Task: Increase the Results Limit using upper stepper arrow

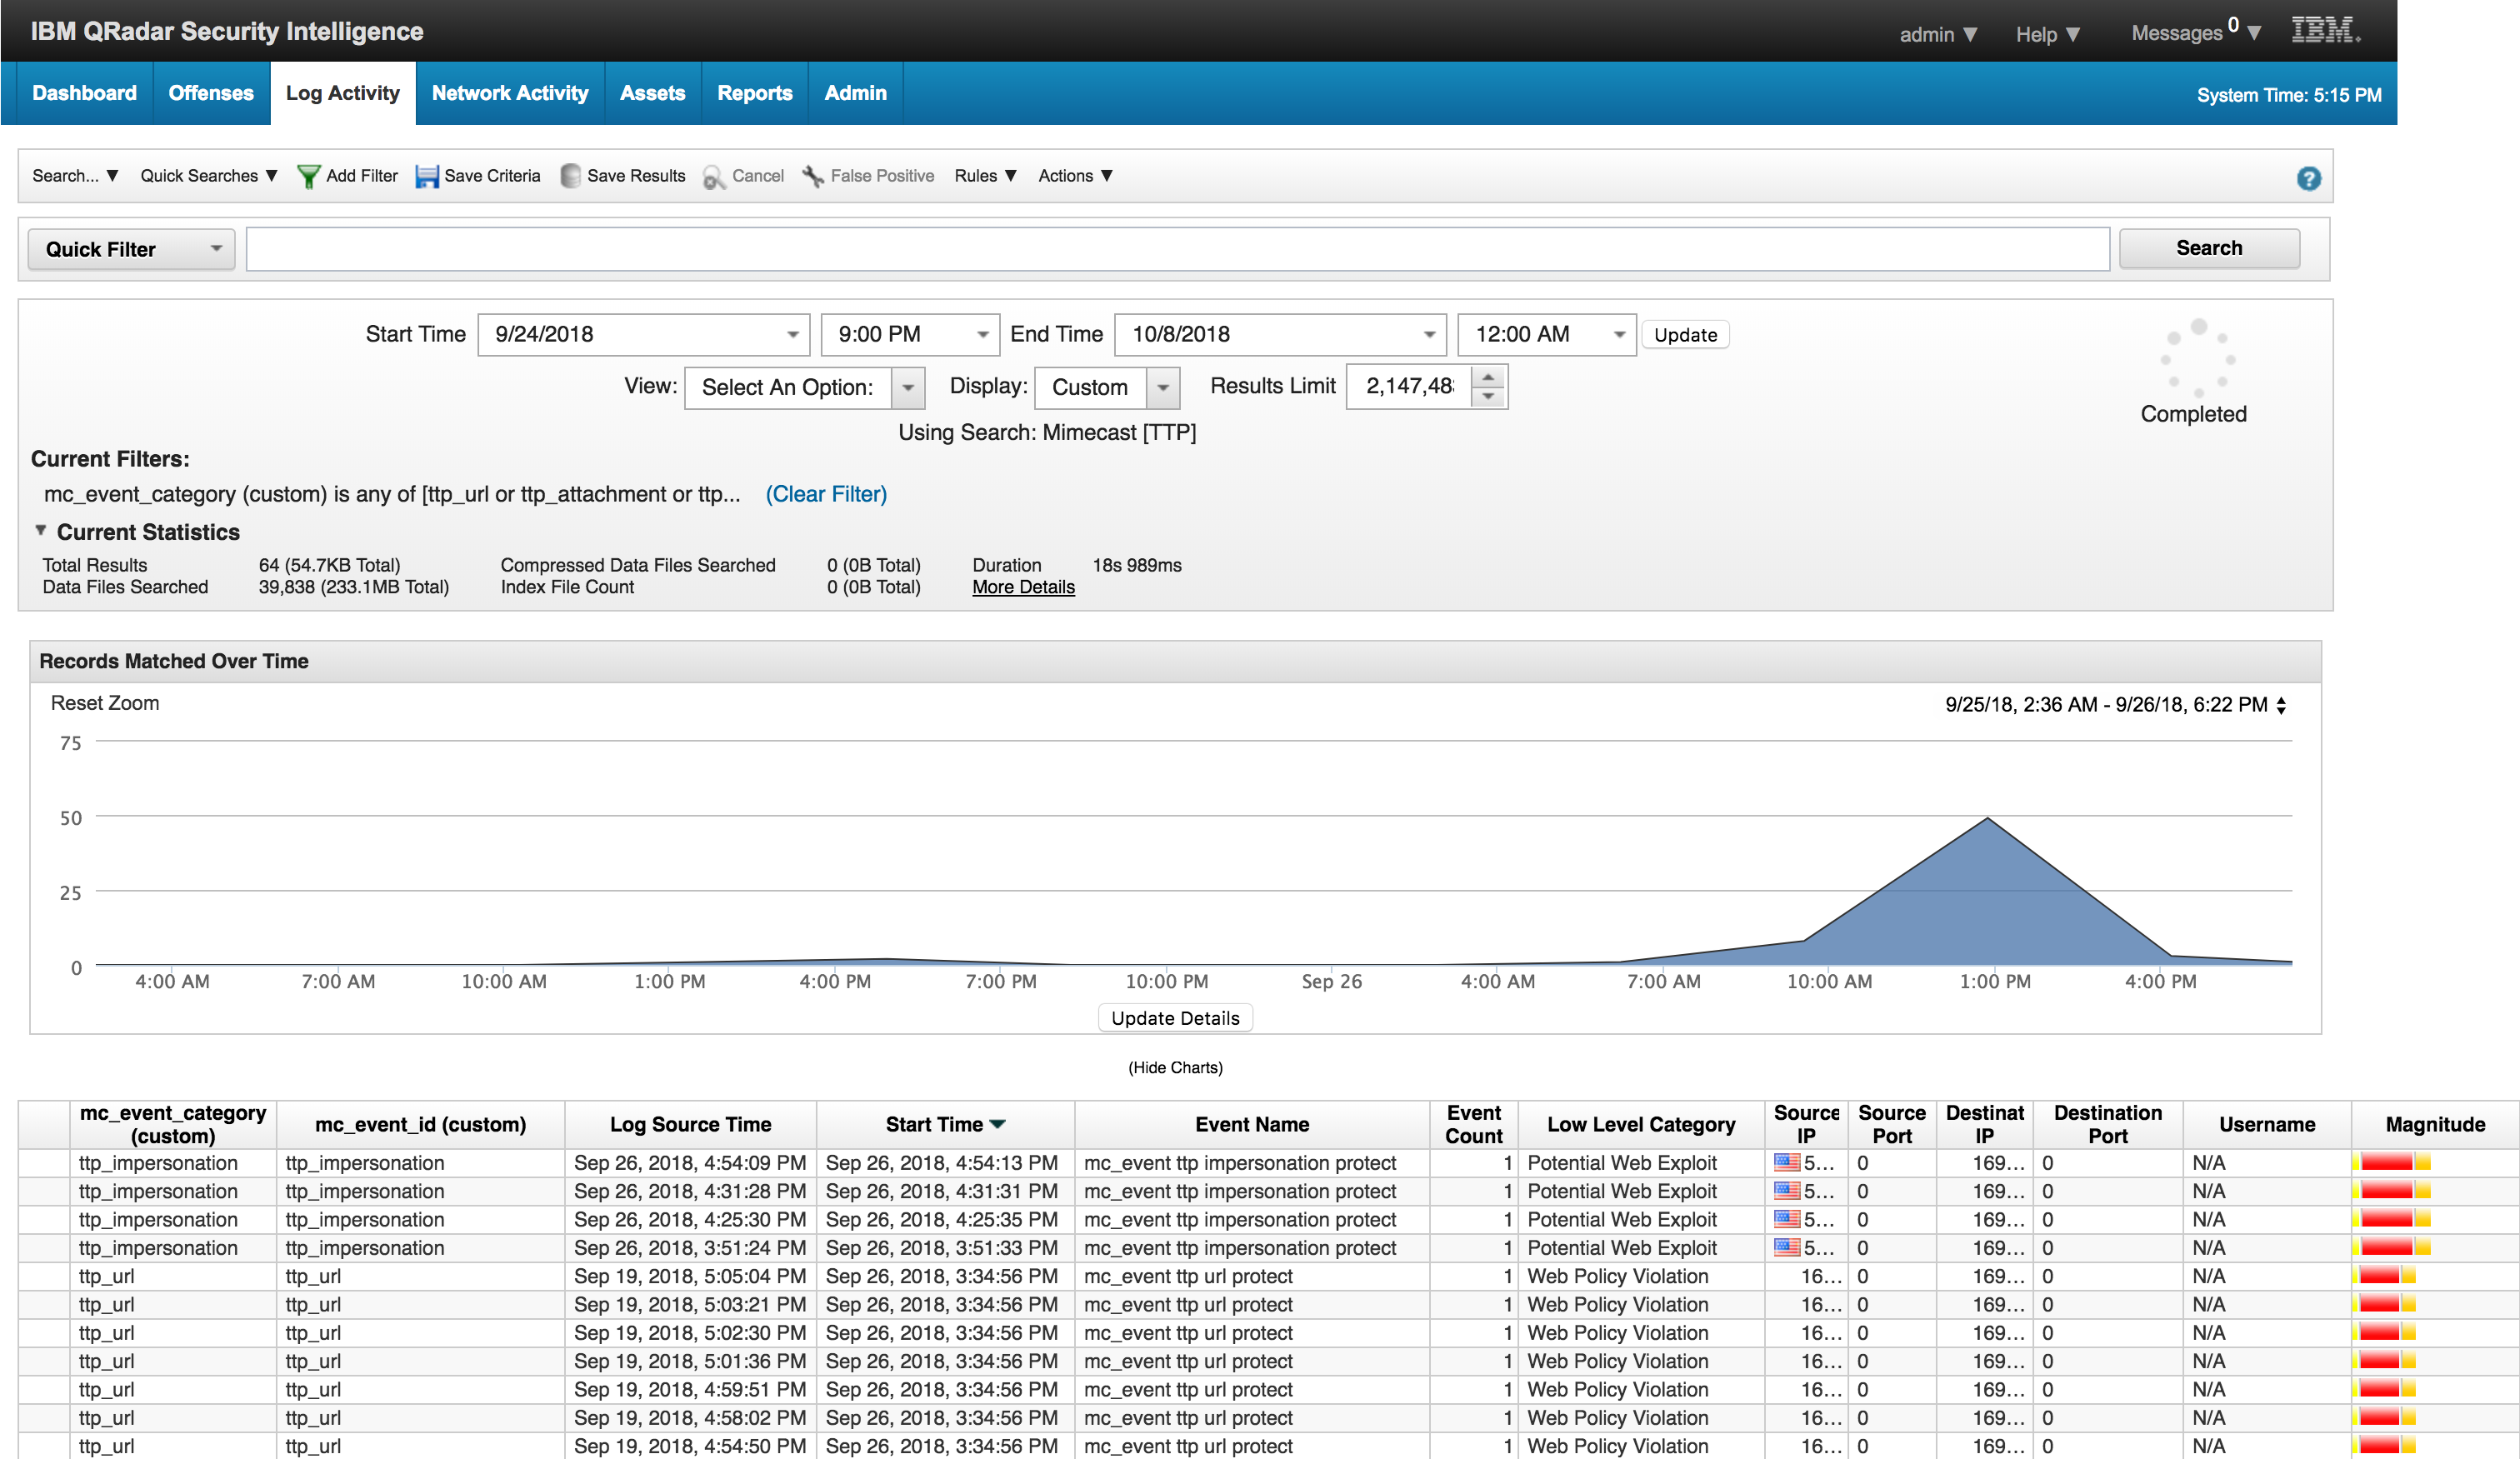Action: [1488, 378]
